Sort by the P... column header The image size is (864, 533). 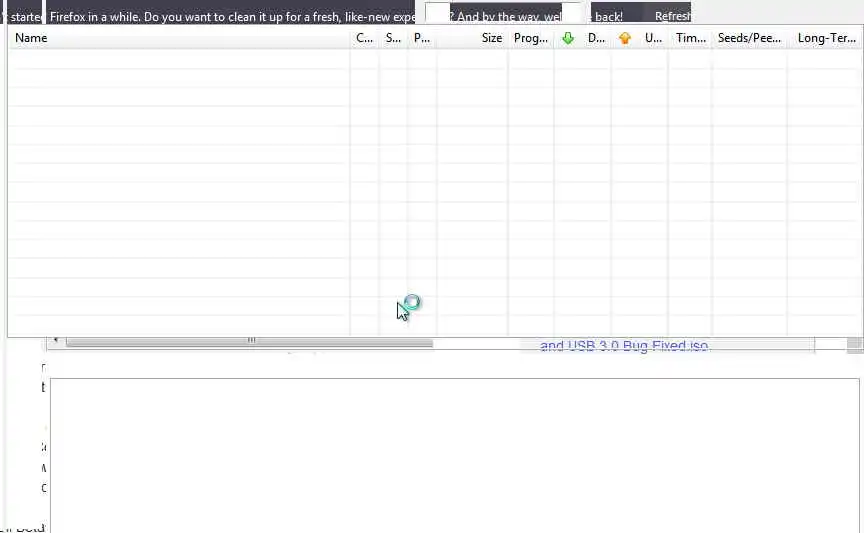pyautogui.click(x=422, y=38)
